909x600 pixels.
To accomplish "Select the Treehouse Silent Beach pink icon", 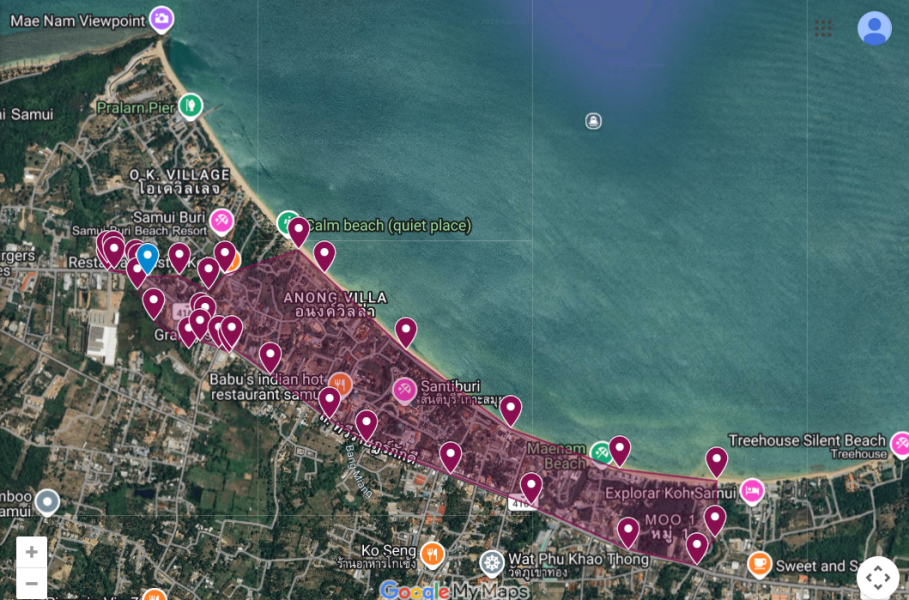I will click(x=900, y=443).
